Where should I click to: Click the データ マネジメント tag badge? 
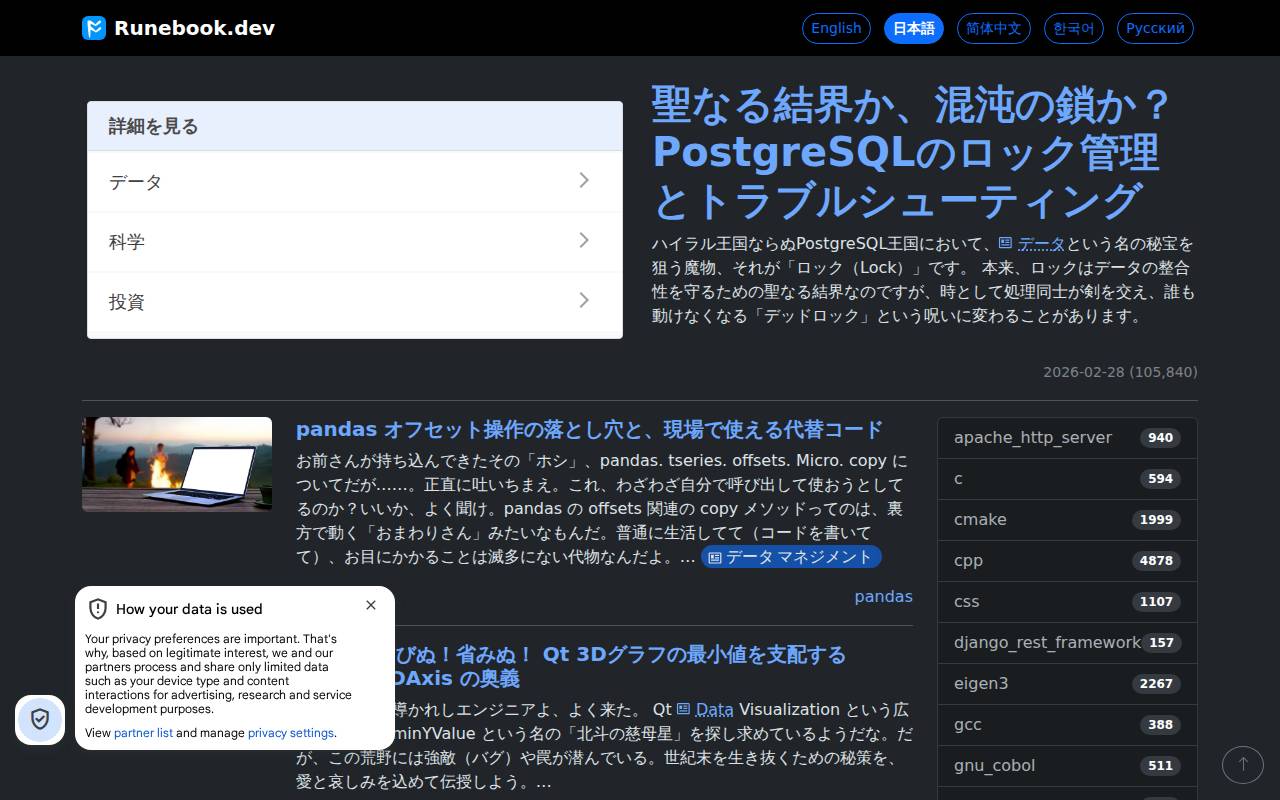click(791, 557)
